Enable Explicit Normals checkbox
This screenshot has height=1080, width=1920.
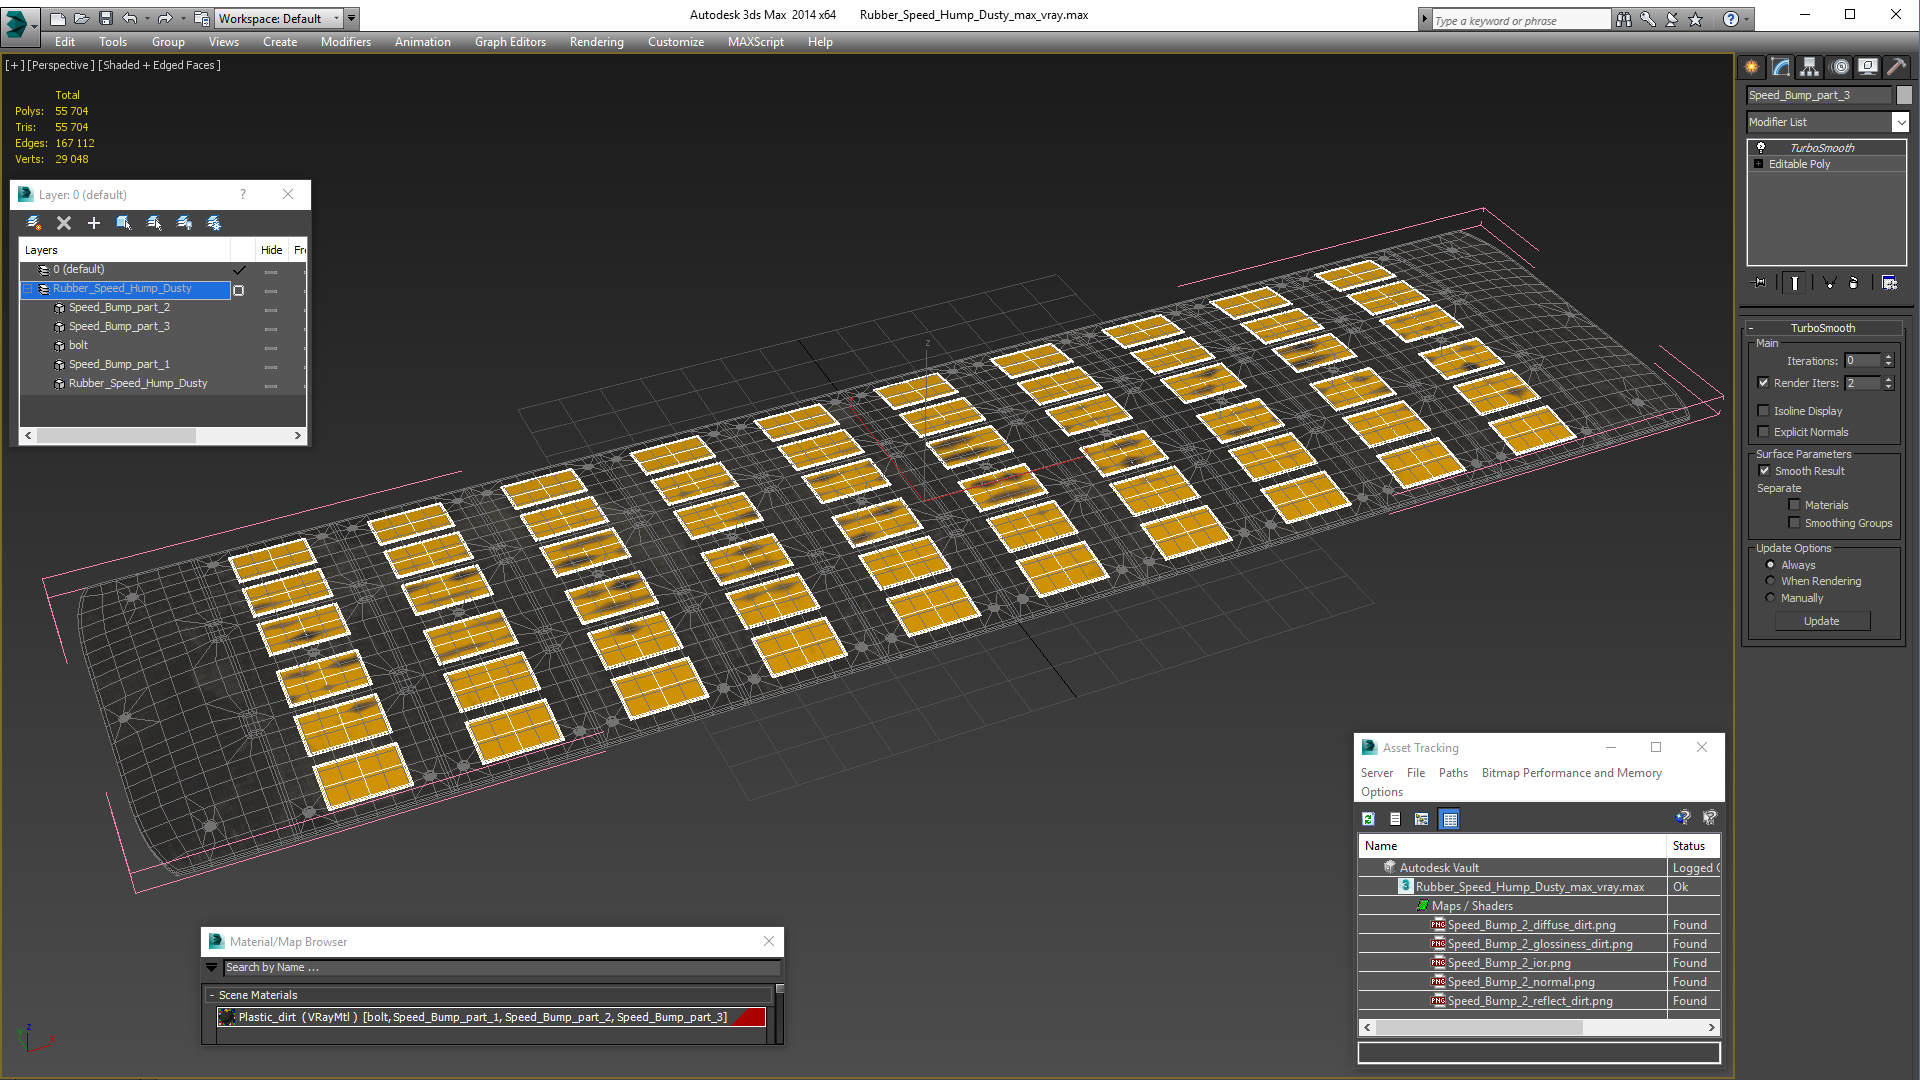pyautogui.click(x=1764, y=431)
